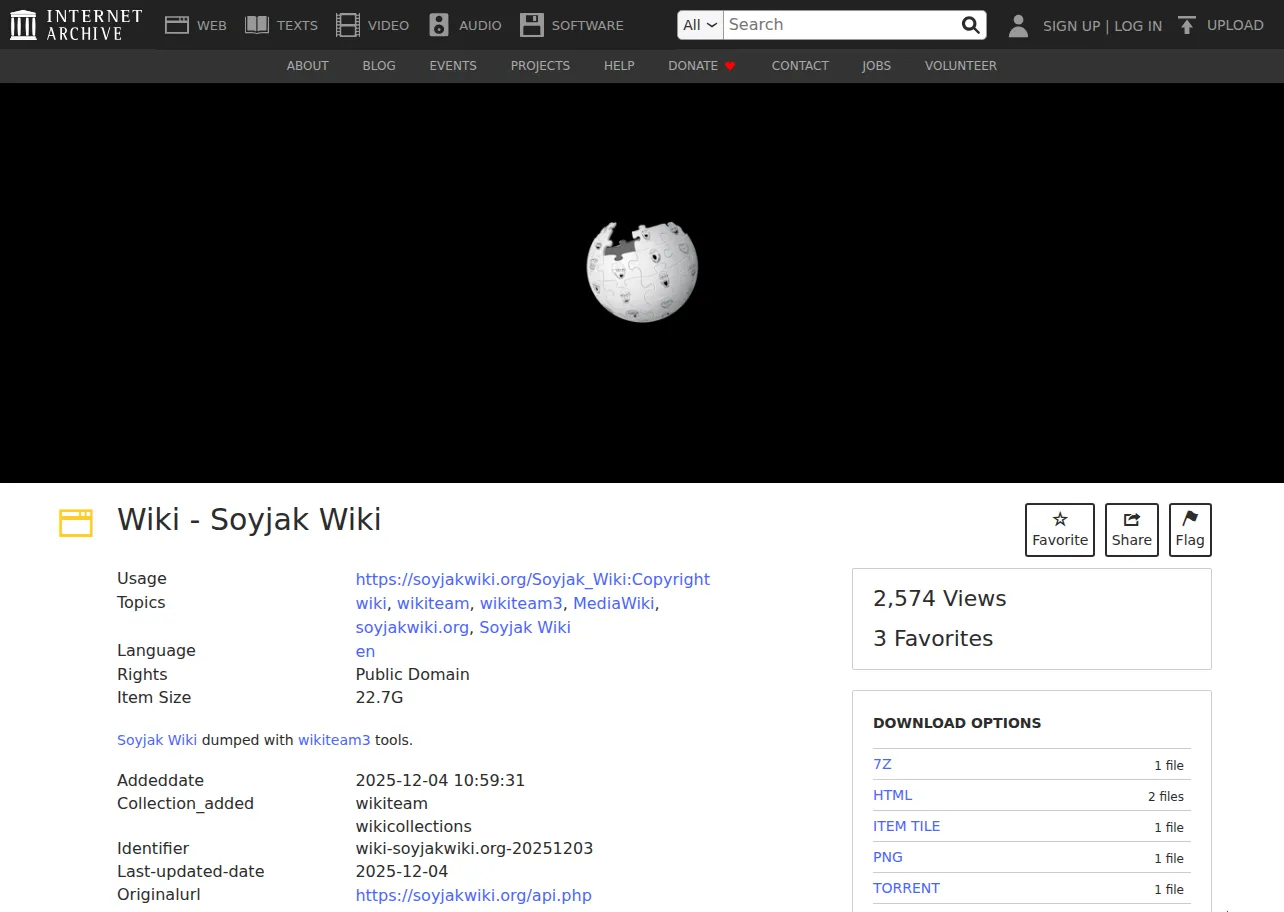
Task: Open the Internet Archive home logo
Action: point(76,25)
